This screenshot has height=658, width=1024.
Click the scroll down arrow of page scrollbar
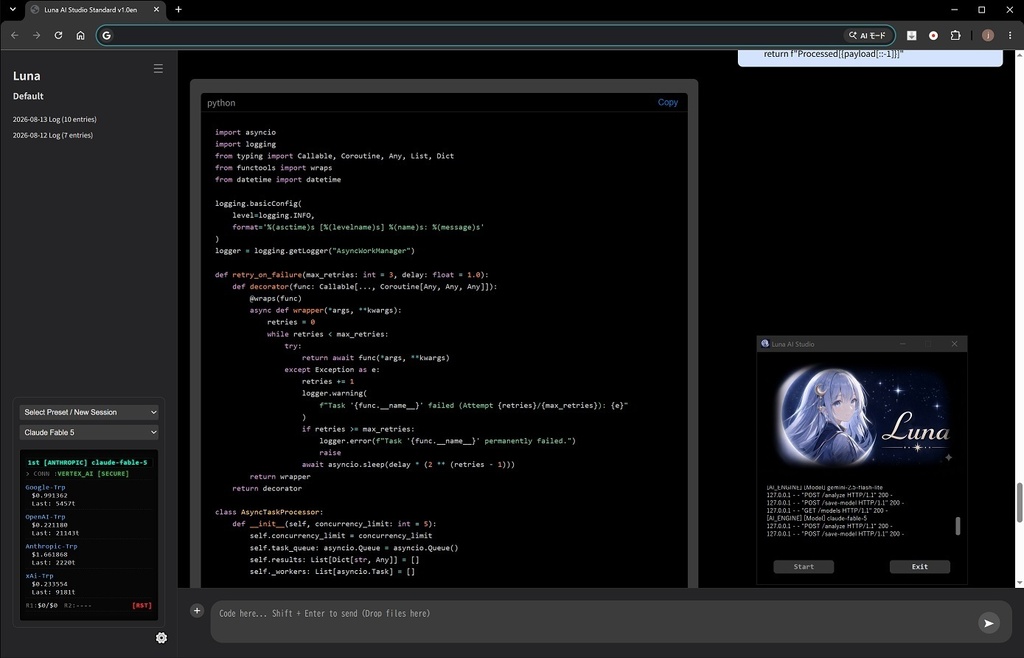(1018, 582)
